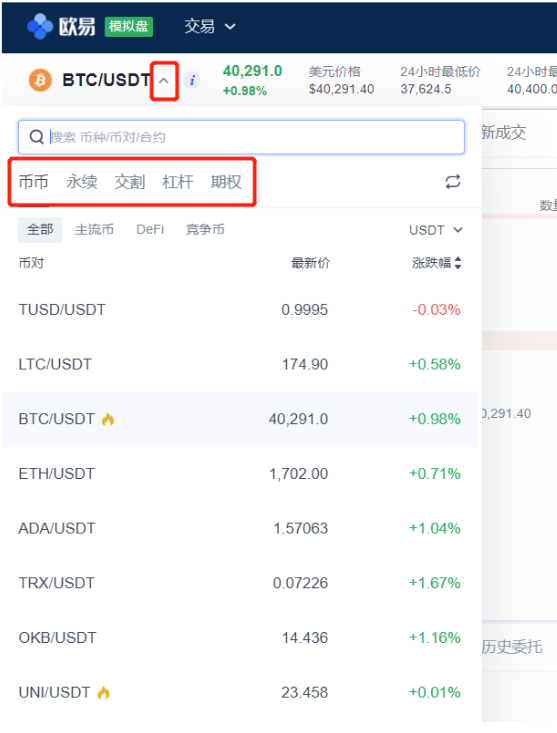Filter by 主流币 category
Viewport: 557px width, 733px height.
[x=94, y=230]
